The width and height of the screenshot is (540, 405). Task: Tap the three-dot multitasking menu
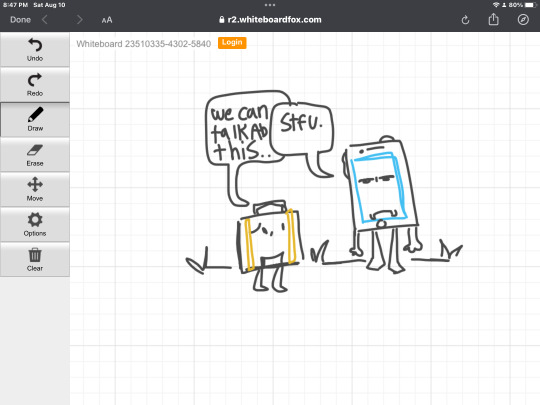[x=270, y=5]
